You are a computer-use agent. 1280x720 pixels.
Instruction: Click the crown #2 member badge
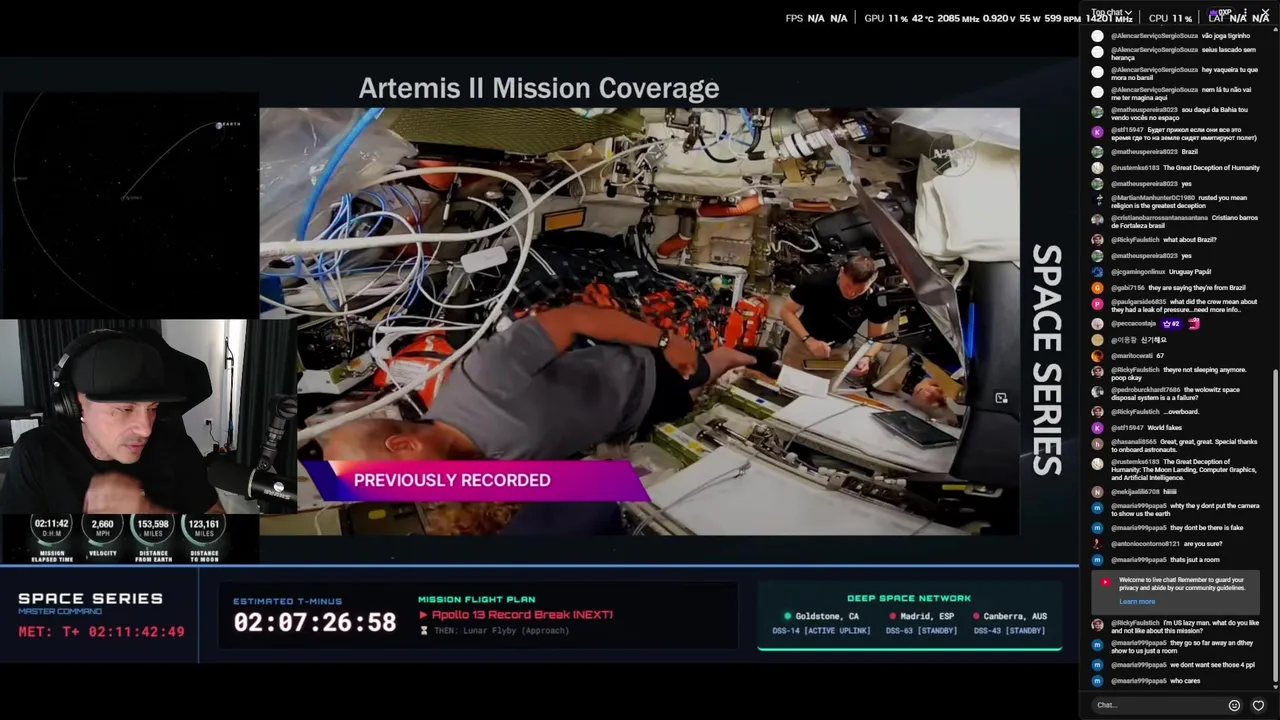[1171, 324]
